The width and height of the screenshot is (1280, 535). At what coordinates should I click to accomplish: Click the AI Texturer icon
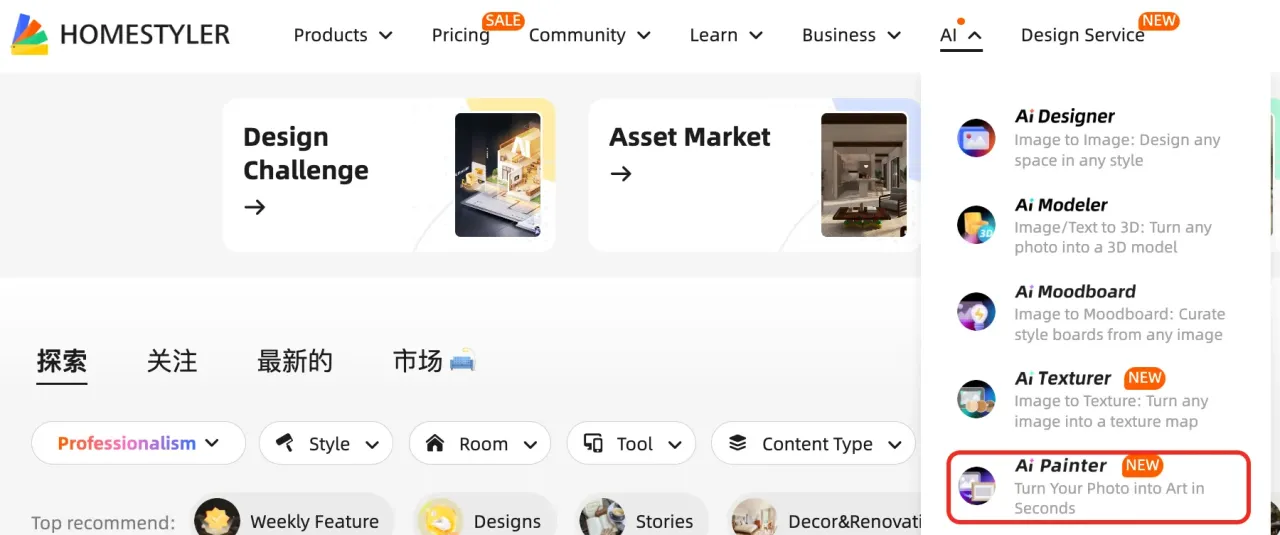[976, 398]
